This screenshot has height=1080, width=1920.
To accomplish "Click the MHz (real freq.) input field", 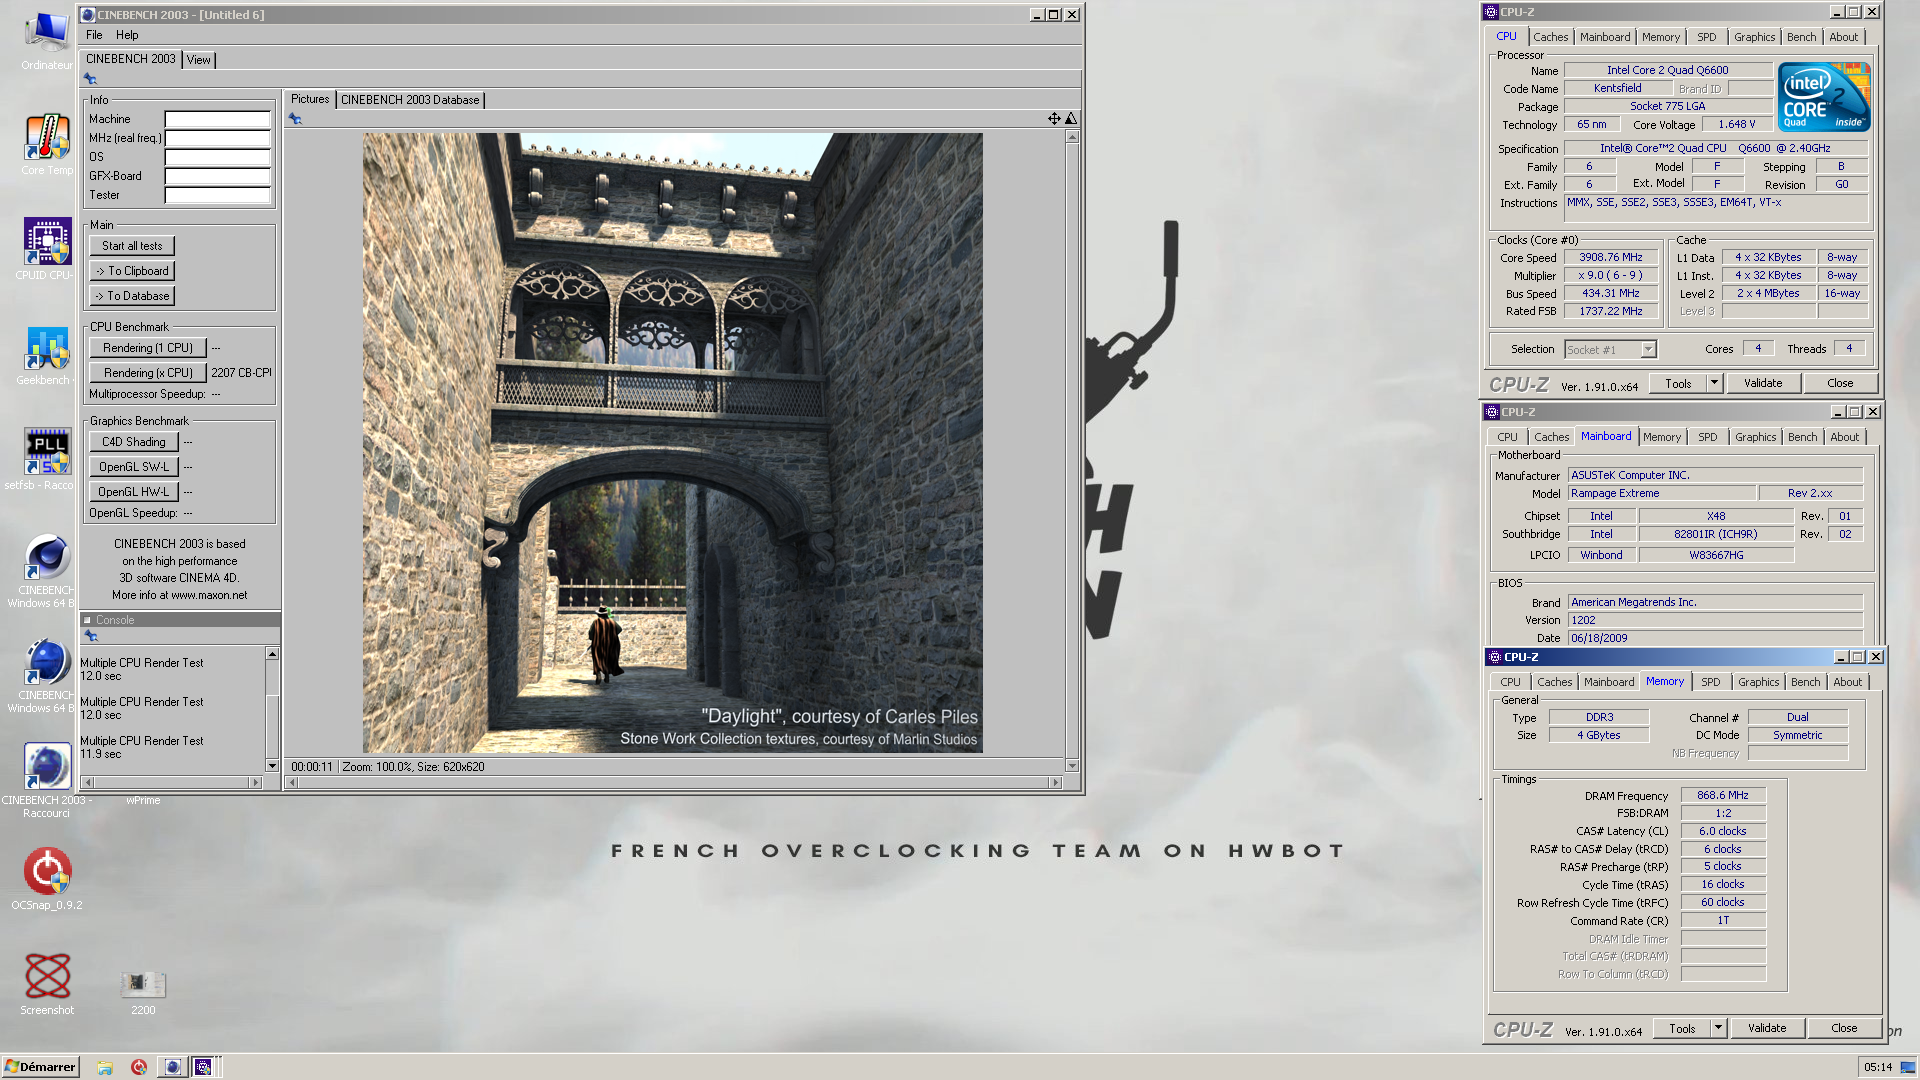I will tap(218, 138).
